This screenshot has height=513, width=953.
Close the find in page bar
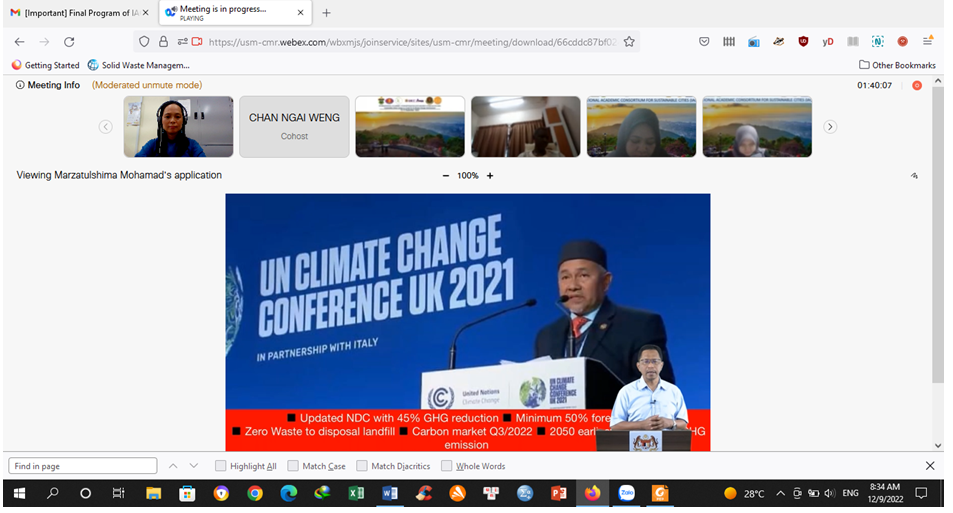click(930, 466)
